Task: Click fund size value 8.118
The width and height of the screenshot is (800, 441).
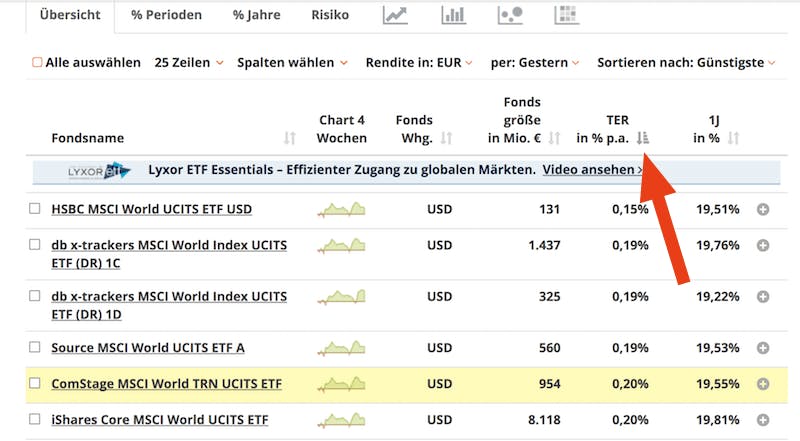Action: tap(544, 420)
